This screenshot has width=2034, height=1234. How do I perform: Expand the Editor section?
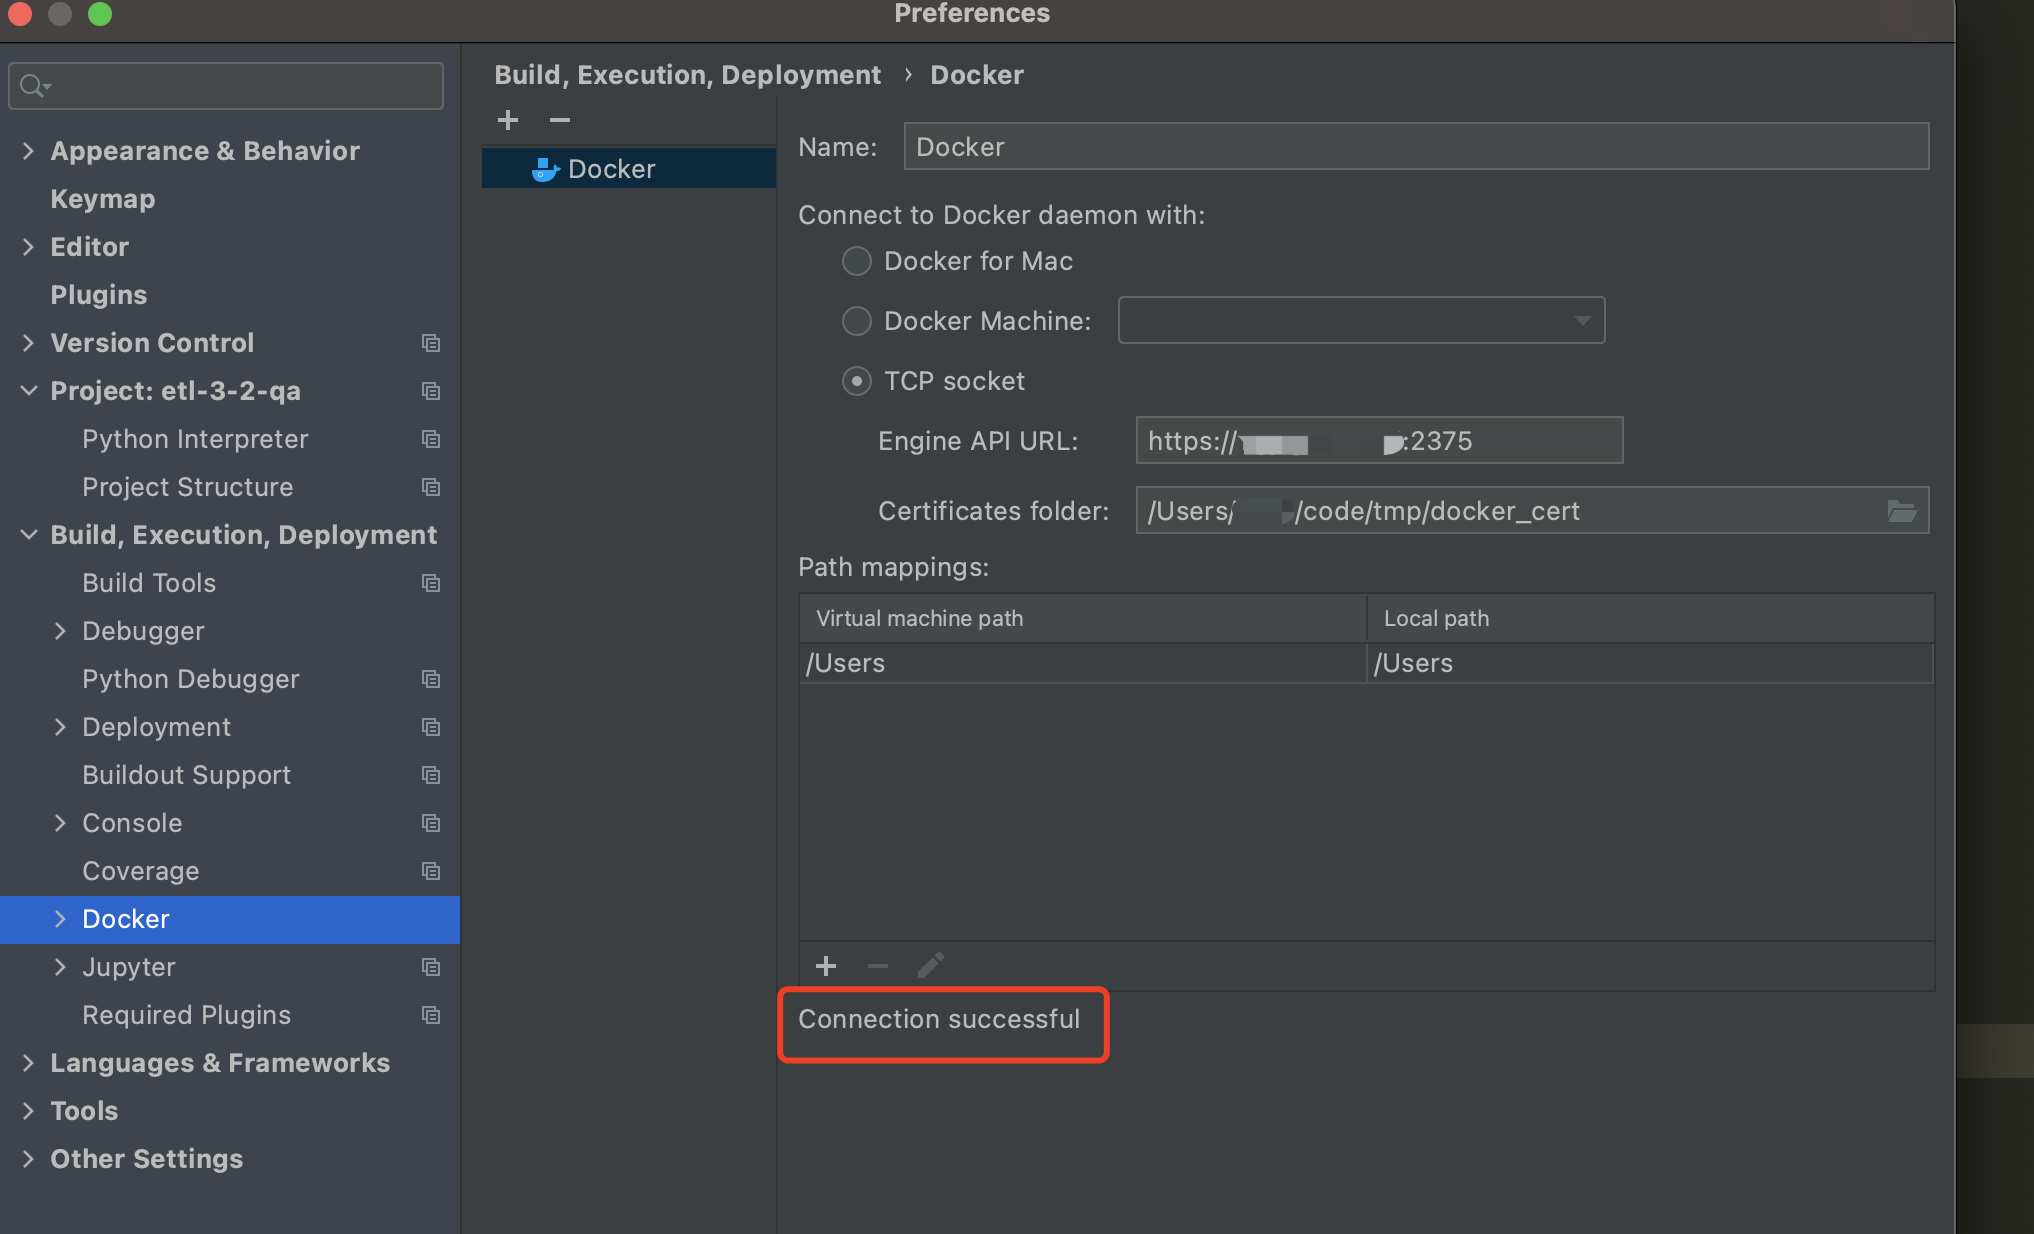(x=28, y=247)
